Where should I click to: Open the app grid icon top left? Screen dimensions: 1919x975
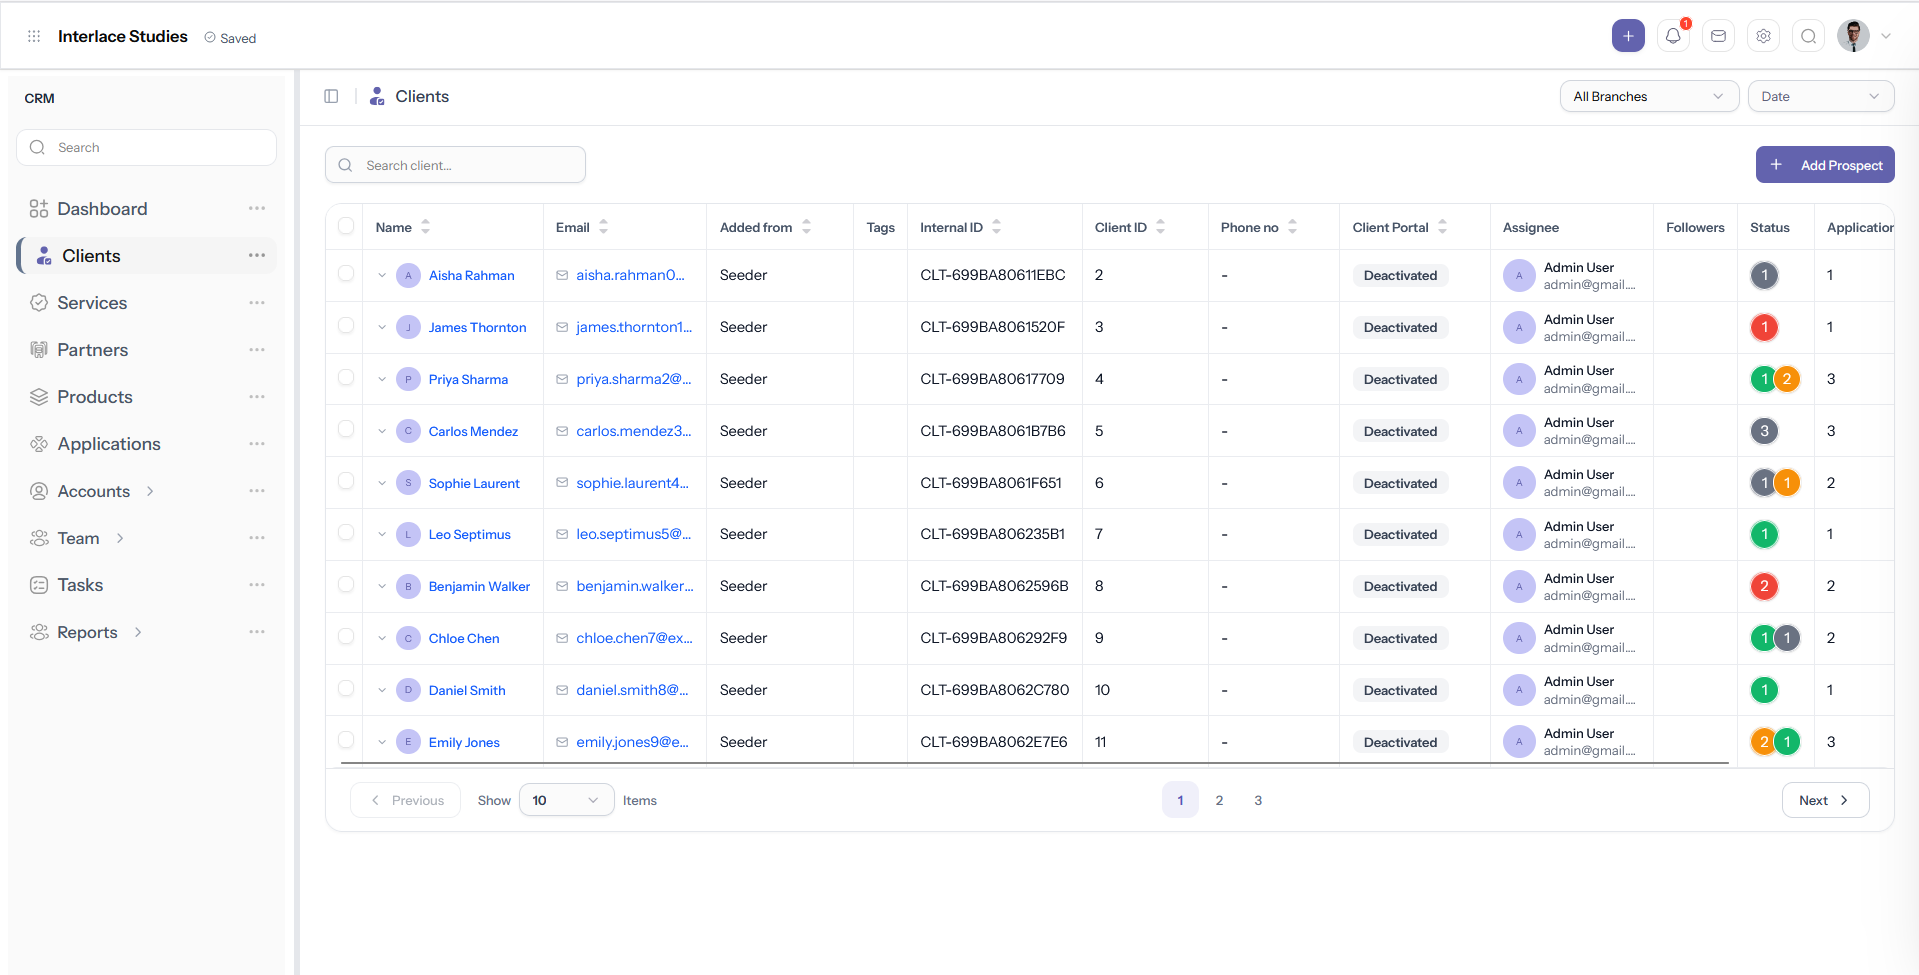(x=33, y=36)
